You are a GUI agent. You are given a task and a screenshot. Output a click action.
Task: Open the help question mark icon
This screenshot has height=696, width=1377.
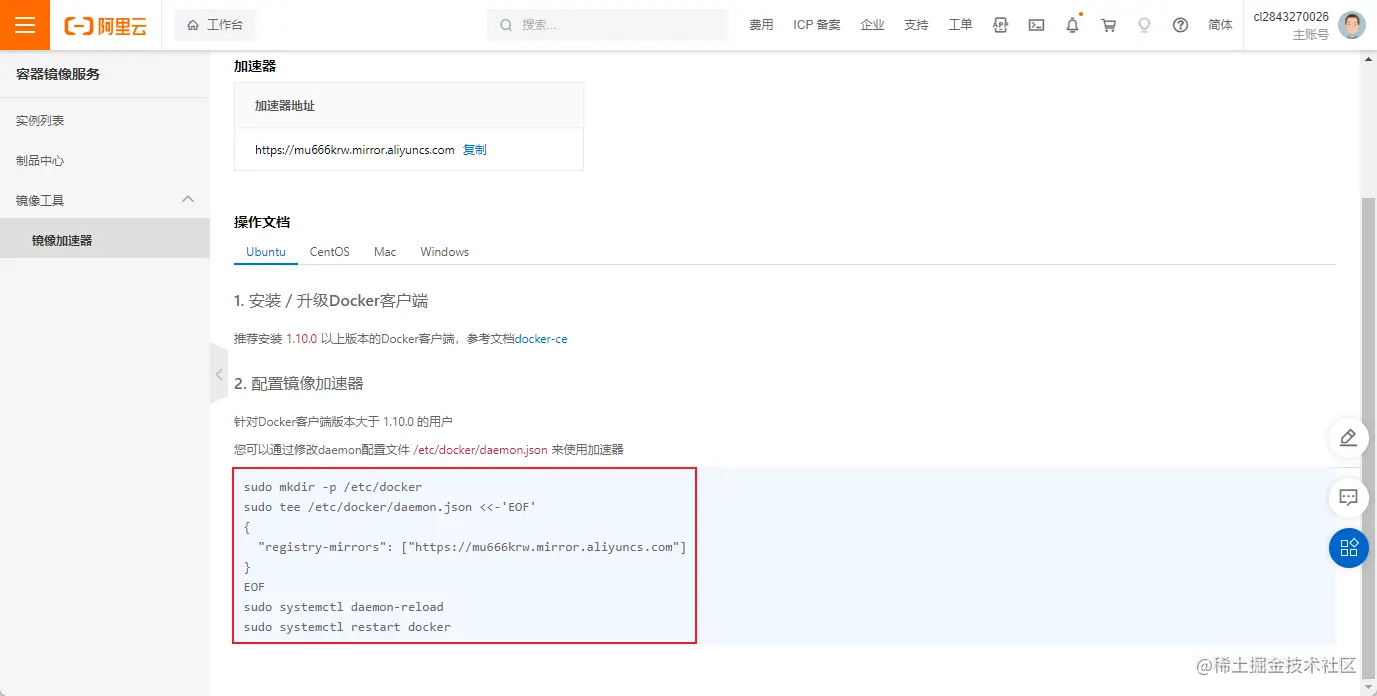click(1180, 24)
